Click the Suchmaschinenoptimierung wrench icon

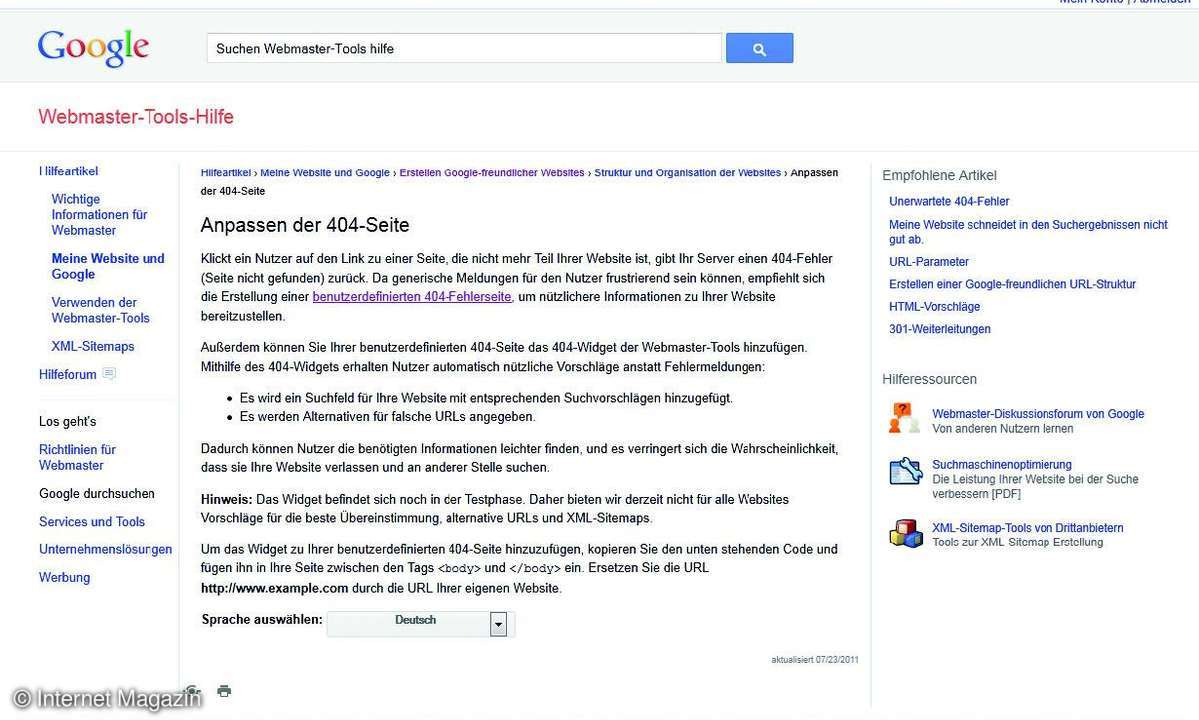905,471
